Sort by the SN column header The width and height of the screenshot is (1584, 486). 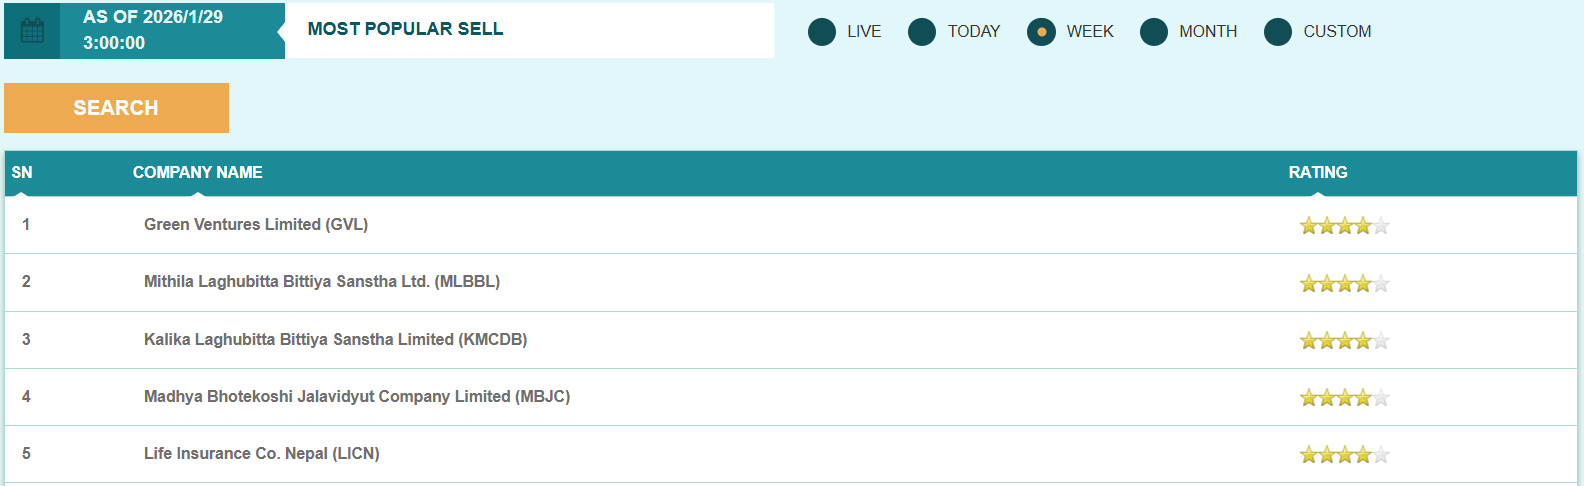click(x=22, y=173)
